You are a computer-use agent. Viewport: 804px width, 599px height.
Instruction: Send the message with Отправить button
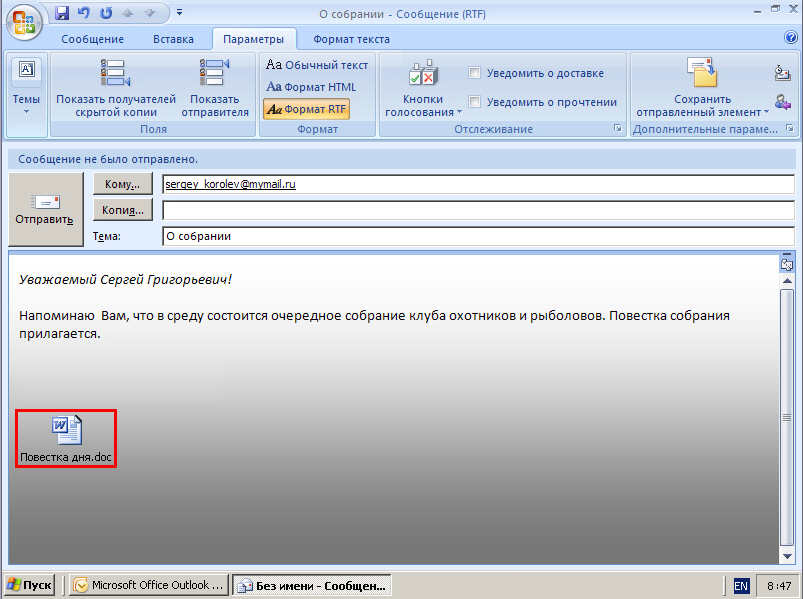pyautogui.click(x=46, y=209)
